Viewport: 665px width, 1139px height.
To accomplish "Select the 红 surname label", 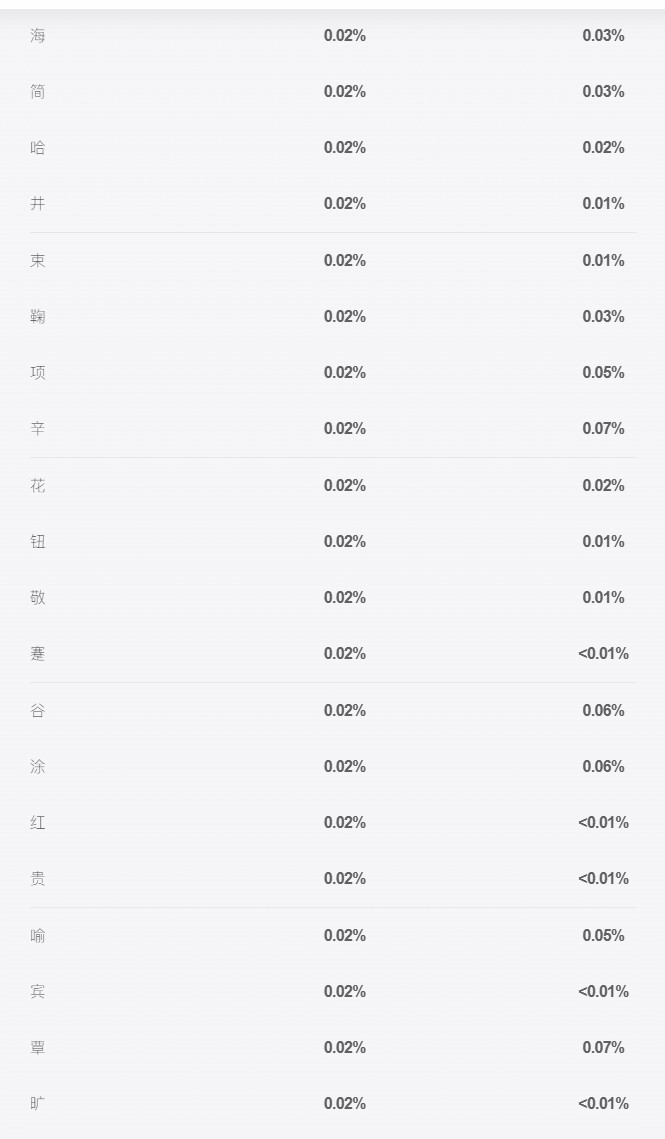I will 38,822.
